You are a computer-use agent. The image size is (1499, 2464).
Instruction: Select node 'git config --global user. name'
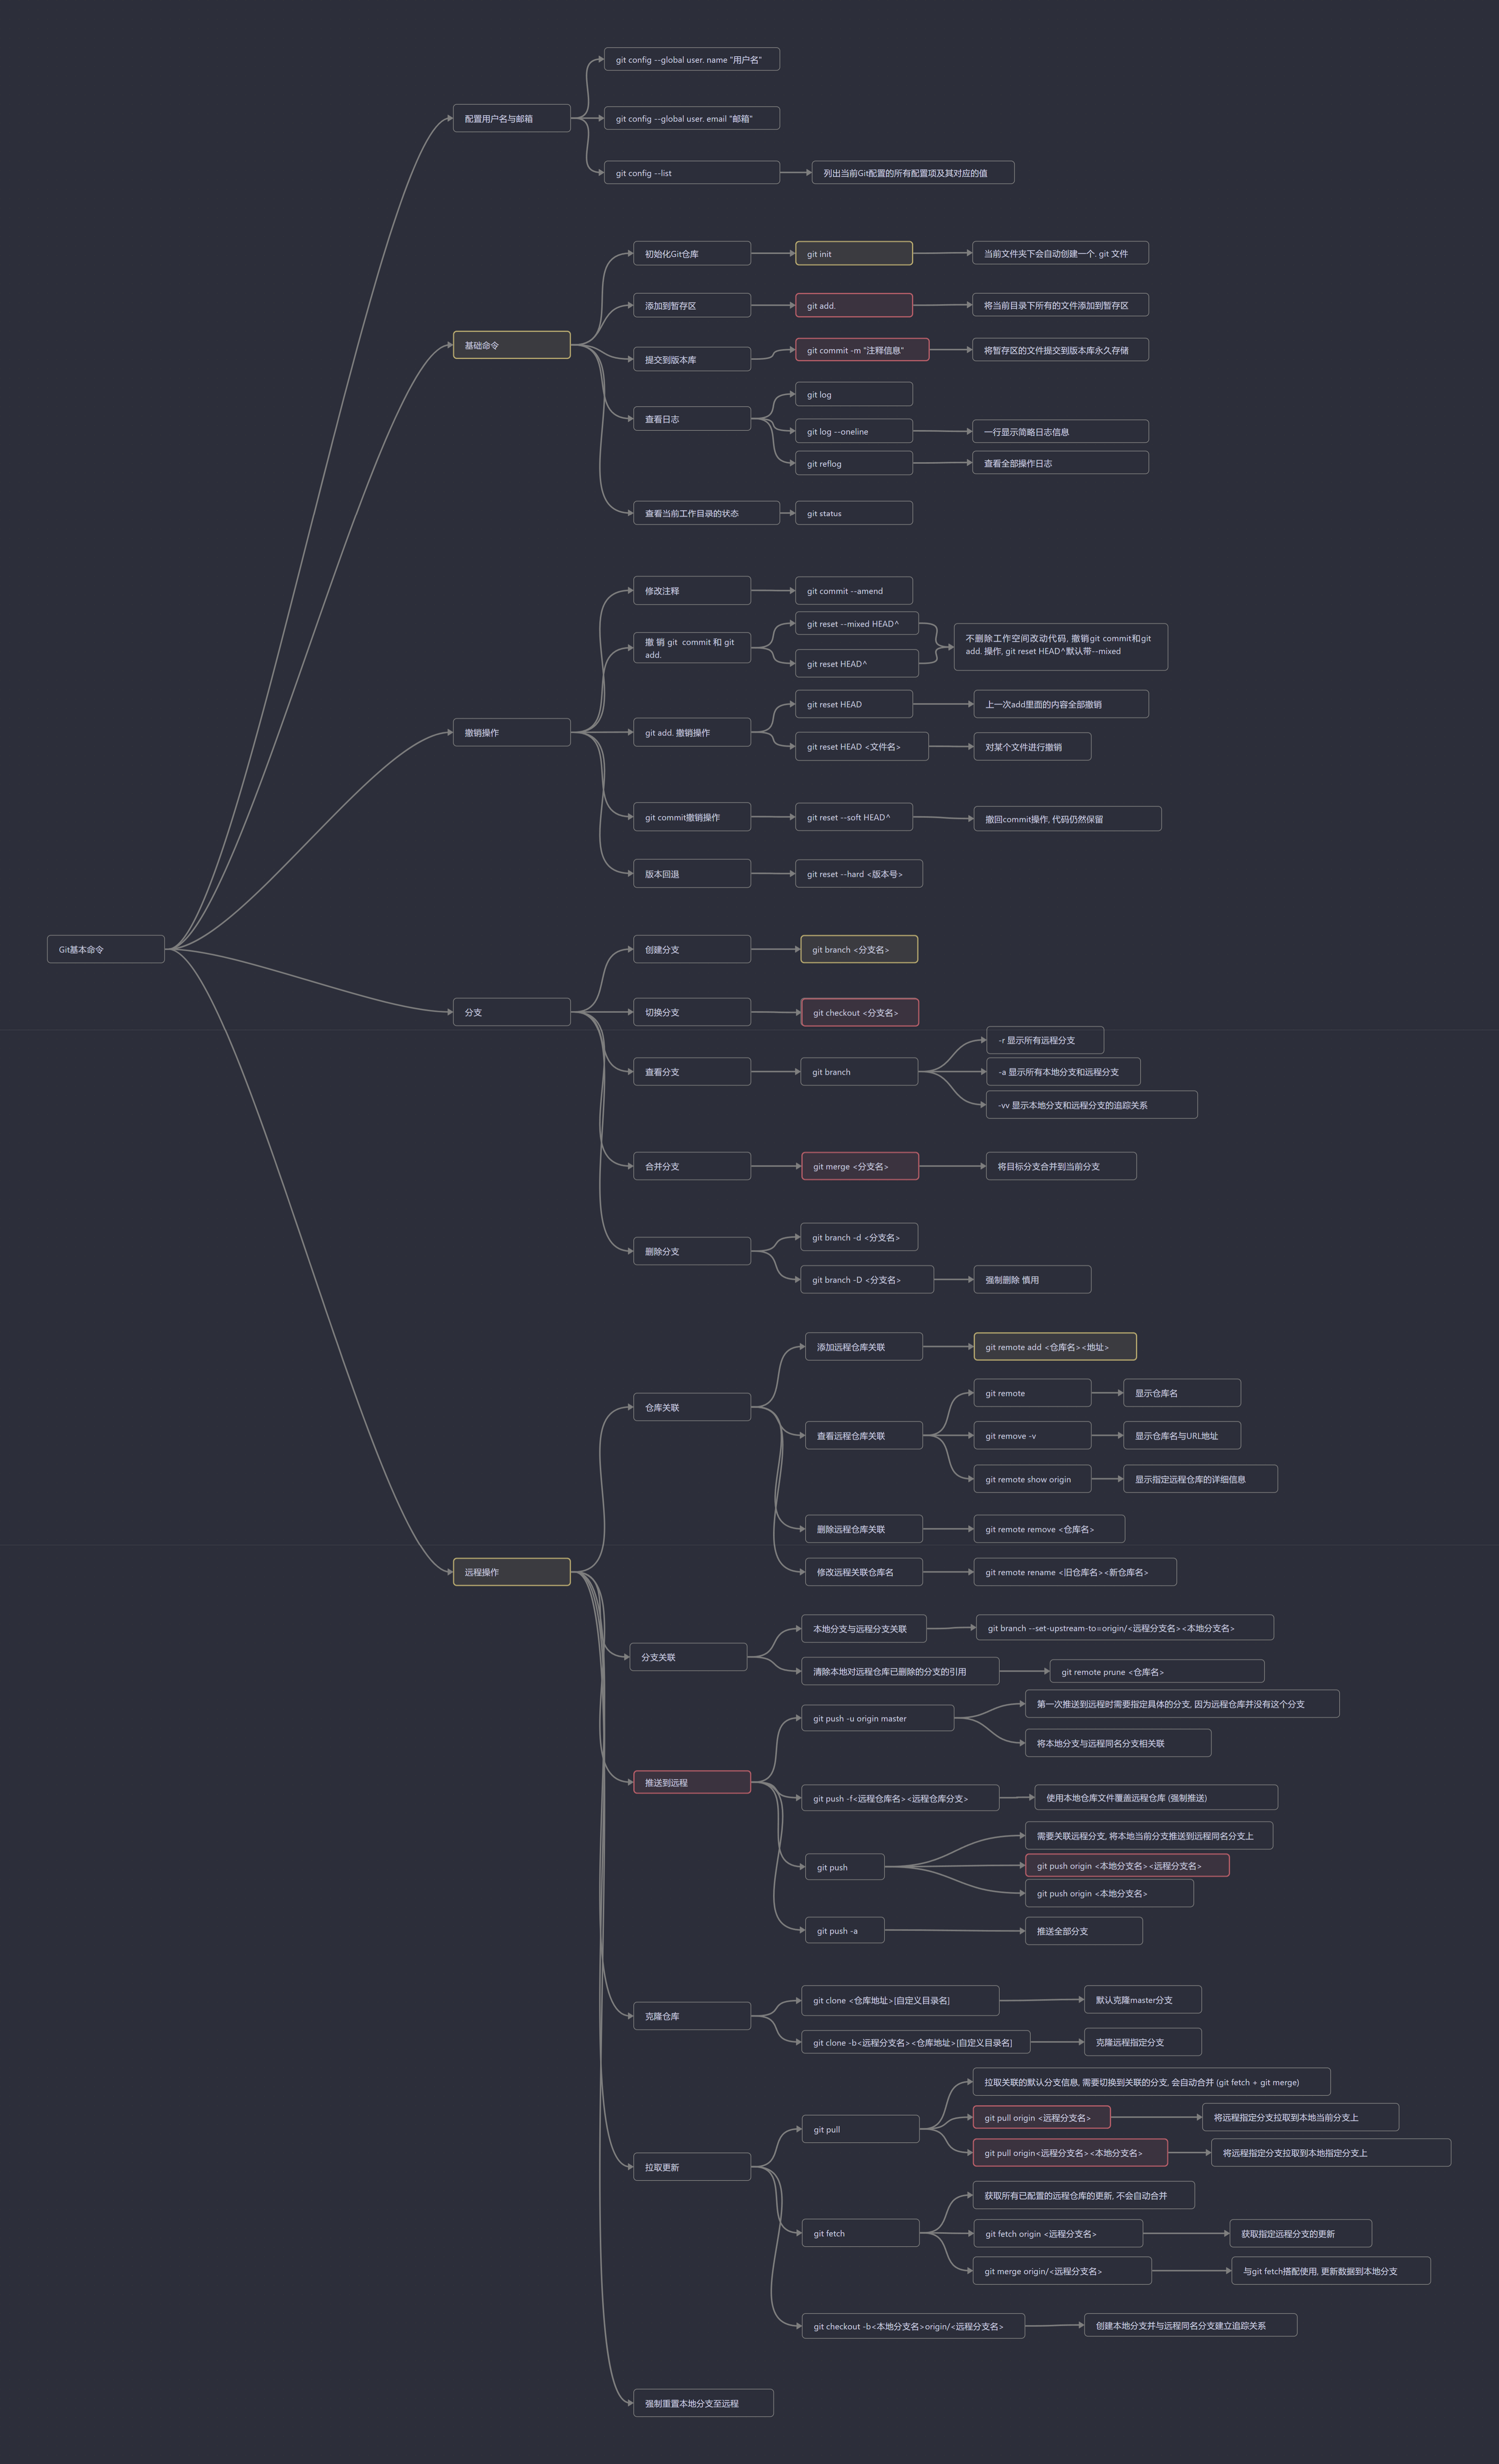click(x=692, y=59)
